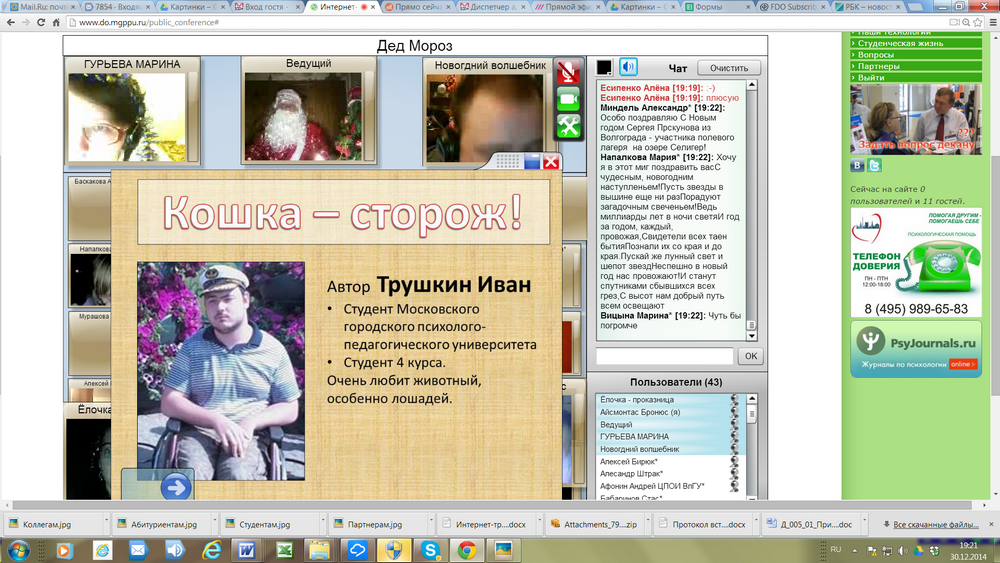Switch to РБК новости browser tab
This screenshot has width=1000, height=563.
866,6
